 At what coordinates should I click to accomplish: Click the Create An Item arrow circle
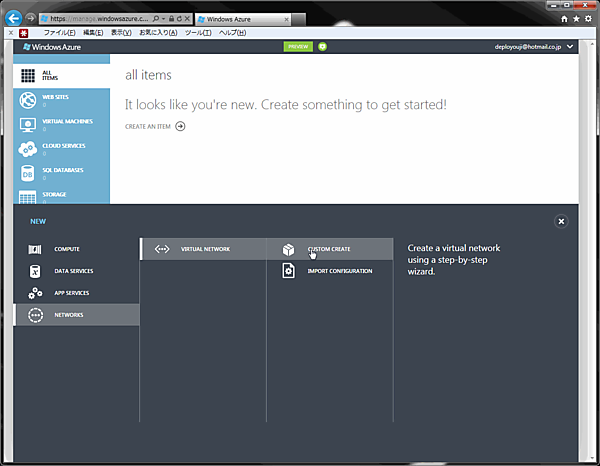coord(180,126)
